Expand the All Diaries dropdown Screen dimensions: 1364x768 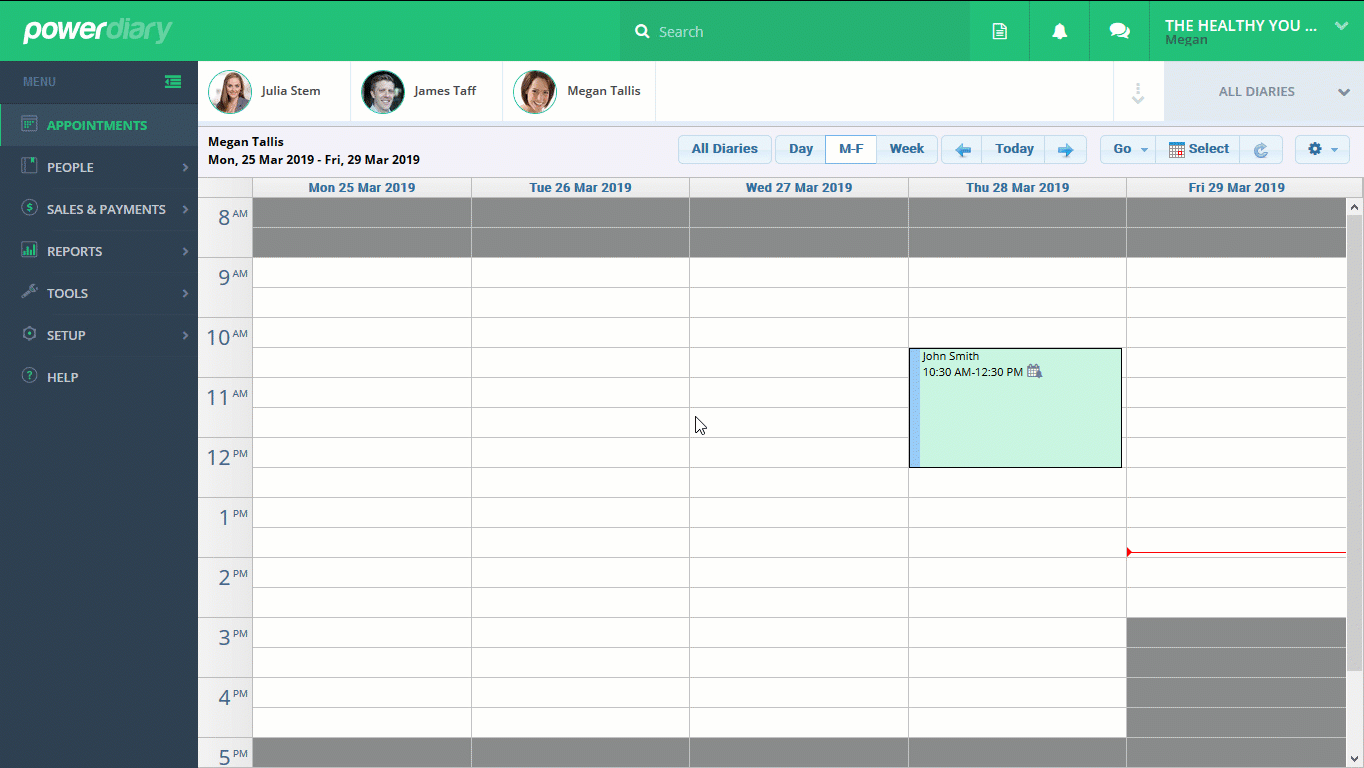[1264, 92]
